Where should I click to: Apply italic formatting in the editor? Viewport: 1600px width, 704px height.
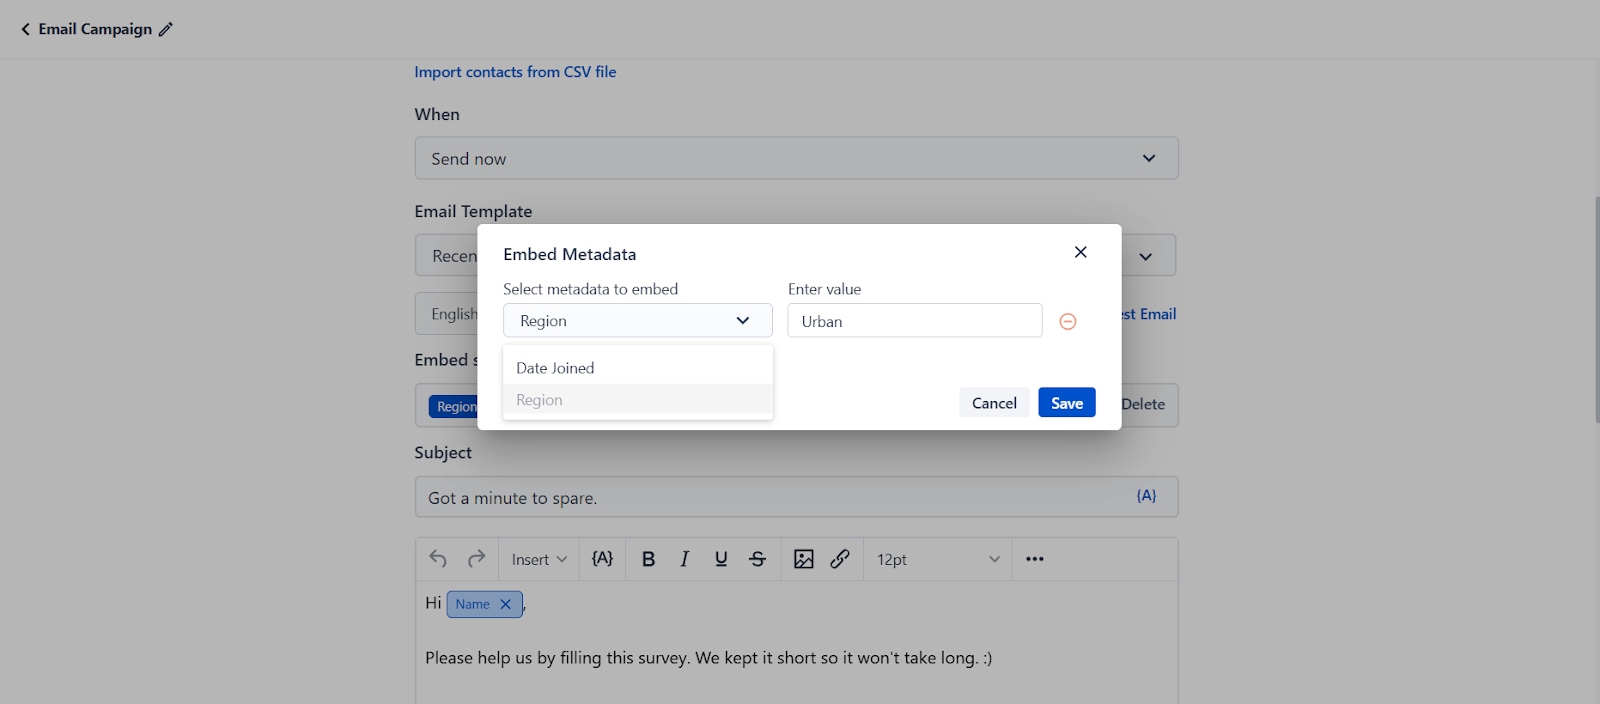tap(684, 559)
